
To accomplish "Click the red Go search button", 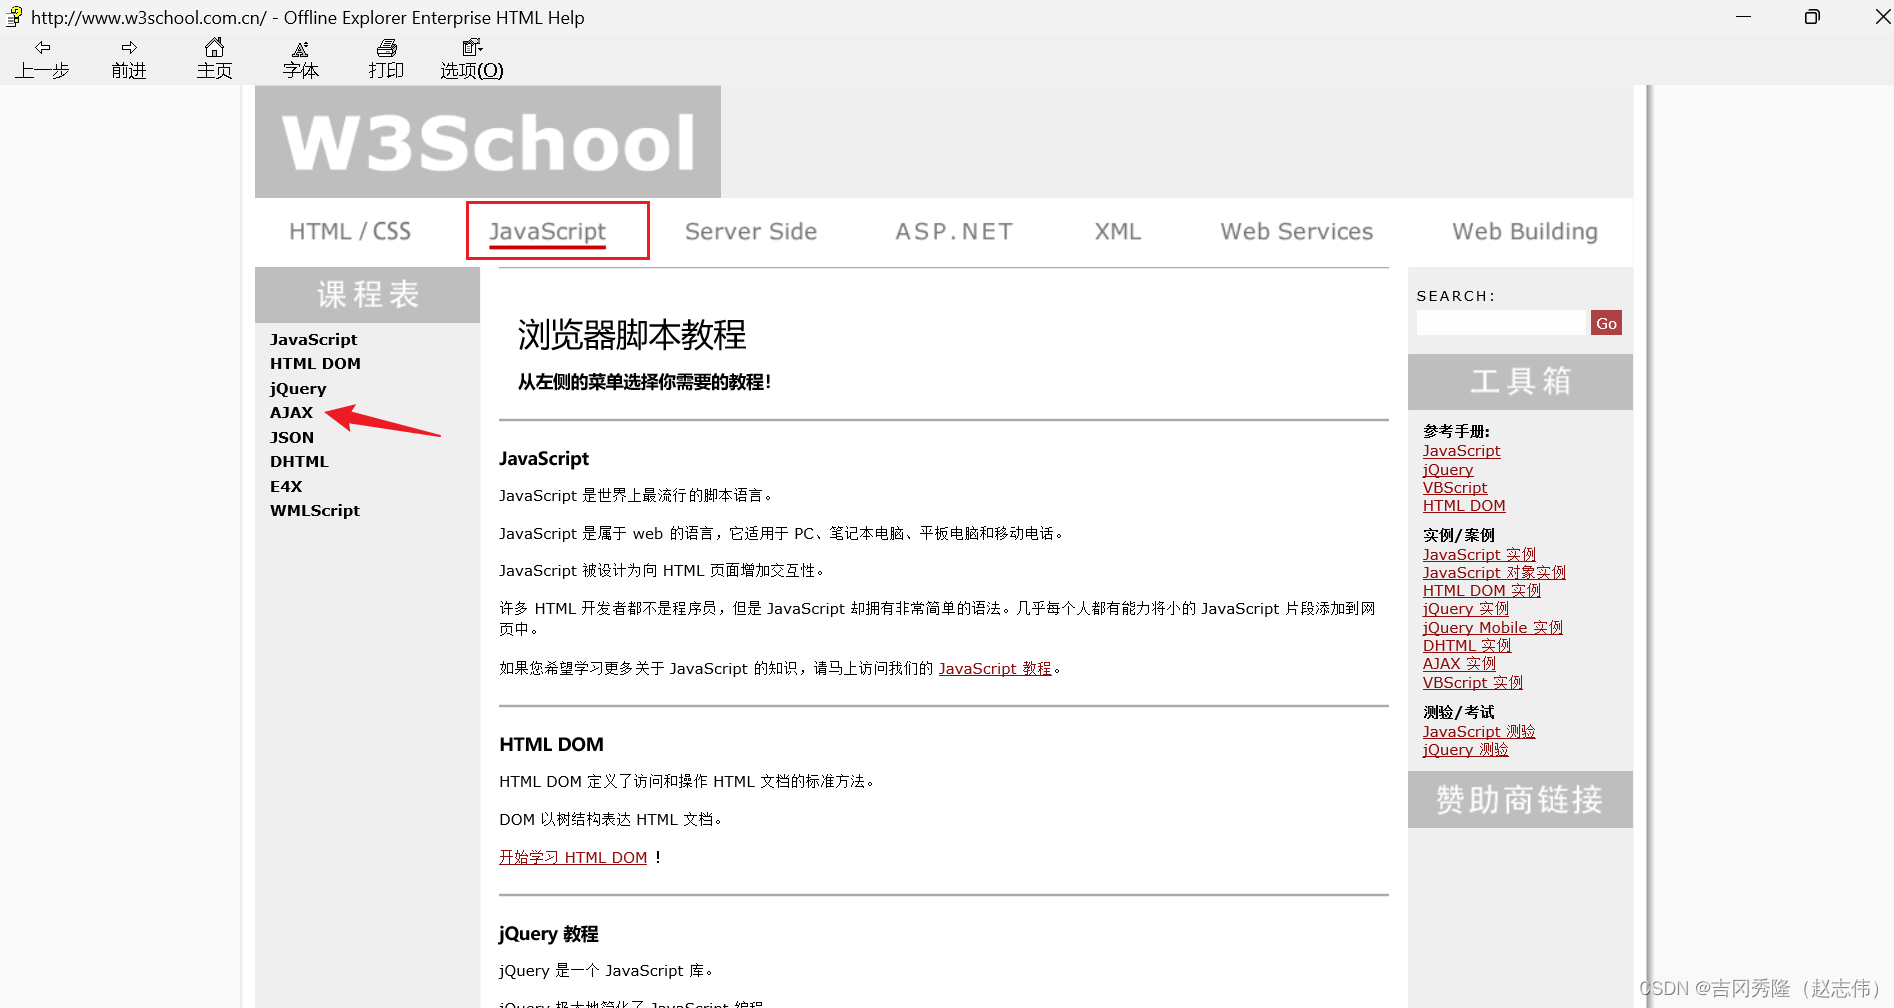I will click(x=1606, y=323).
